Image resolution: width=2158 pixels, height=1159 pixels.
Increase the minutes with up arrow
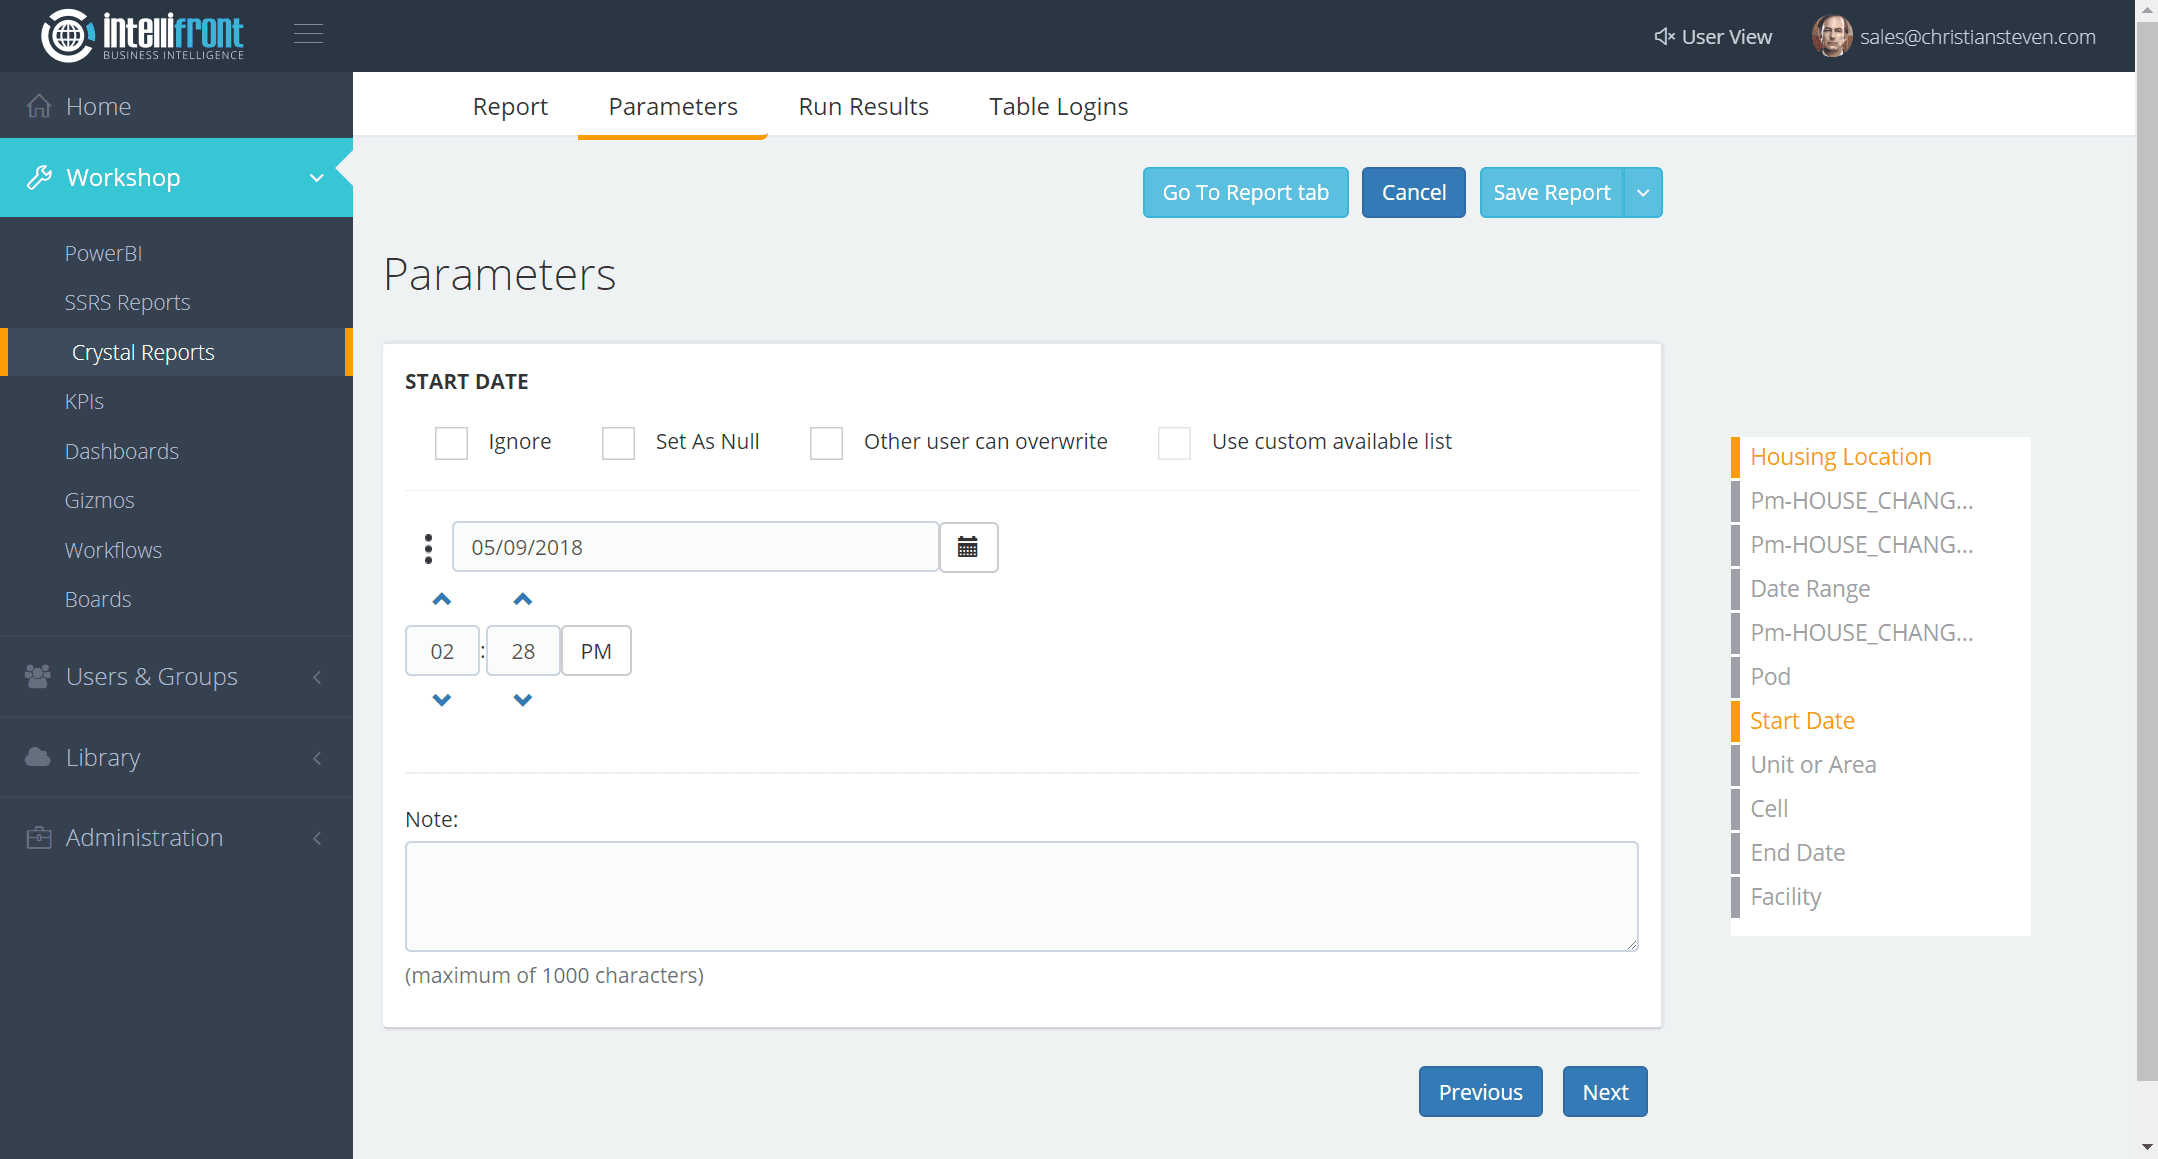click(523, 600)
